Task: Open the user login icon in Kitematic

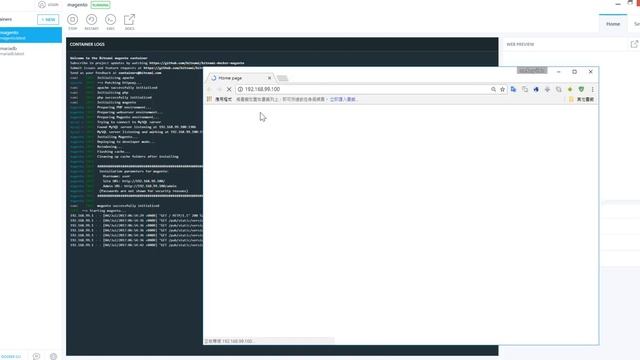Action: (x=42, y=4)
